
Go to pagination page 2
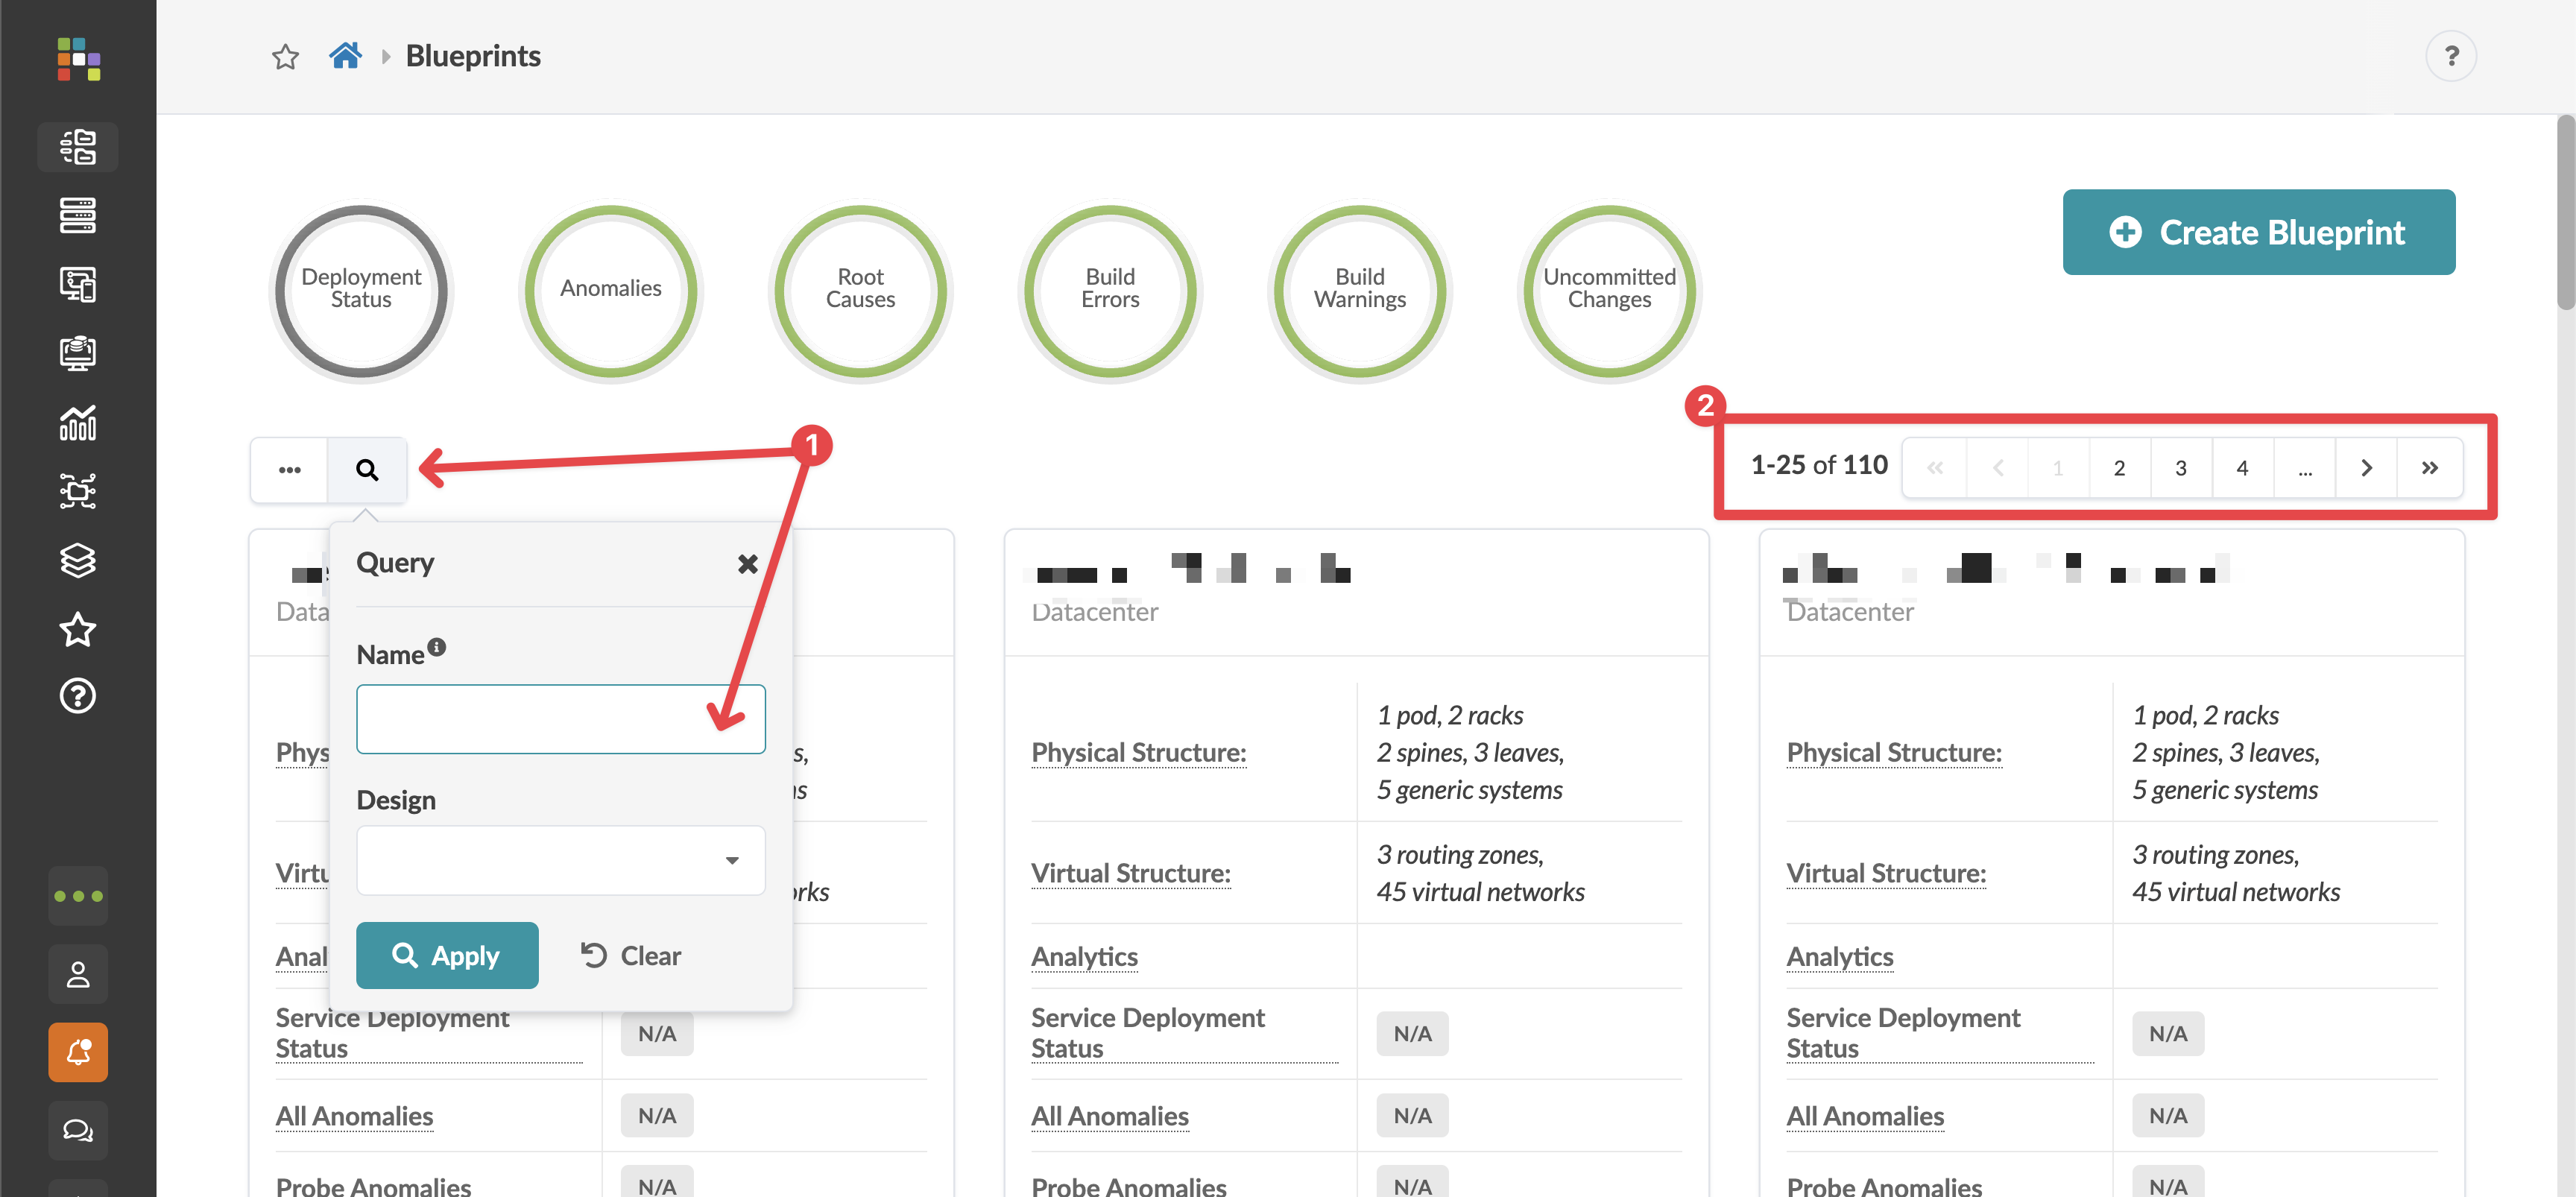point(2119,468)
